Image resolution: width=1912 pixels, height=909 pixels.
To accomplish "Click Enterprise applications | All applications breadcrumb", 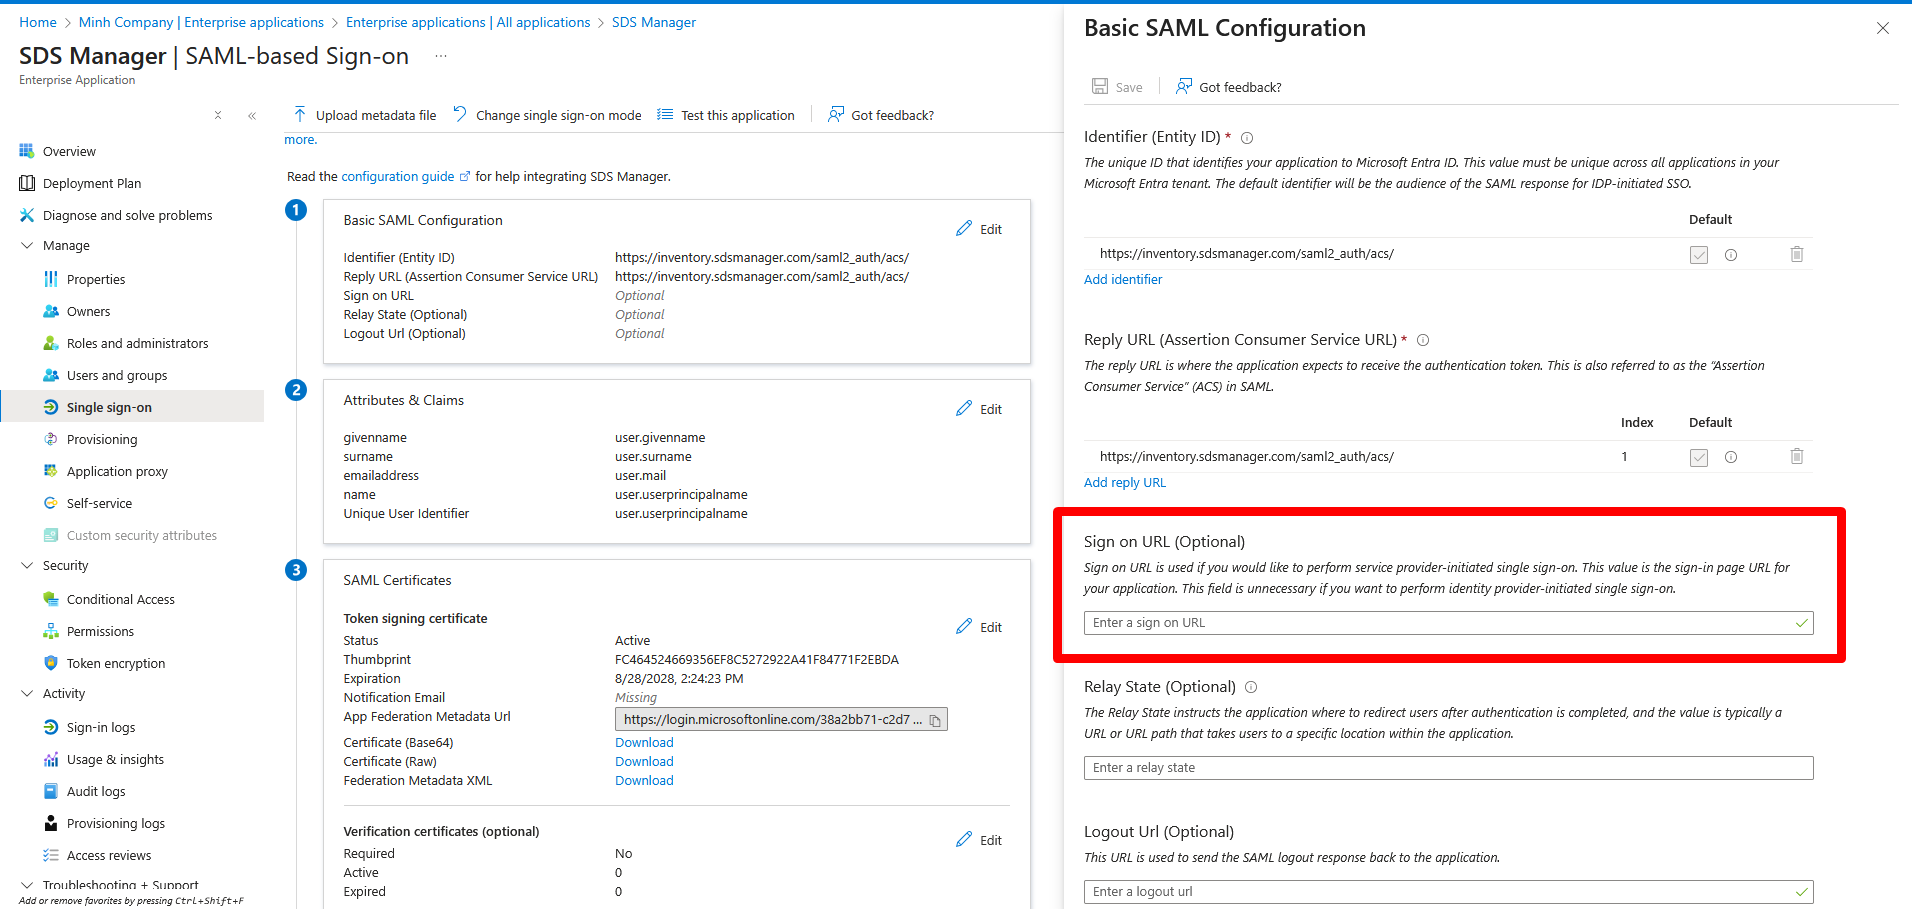I will [468, 22].
